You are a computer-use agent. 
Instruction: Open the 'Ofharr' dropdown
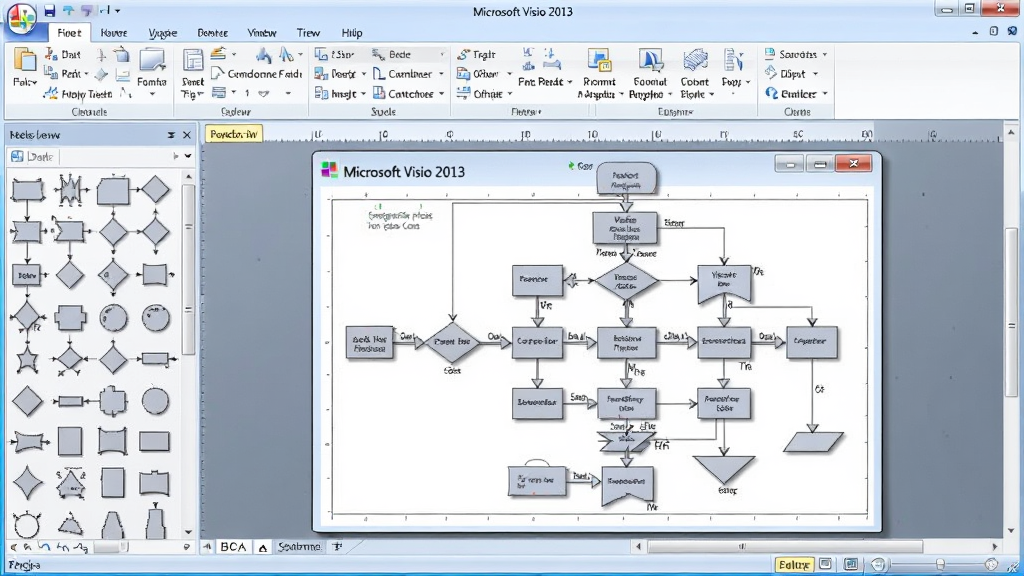pos(509,74)
